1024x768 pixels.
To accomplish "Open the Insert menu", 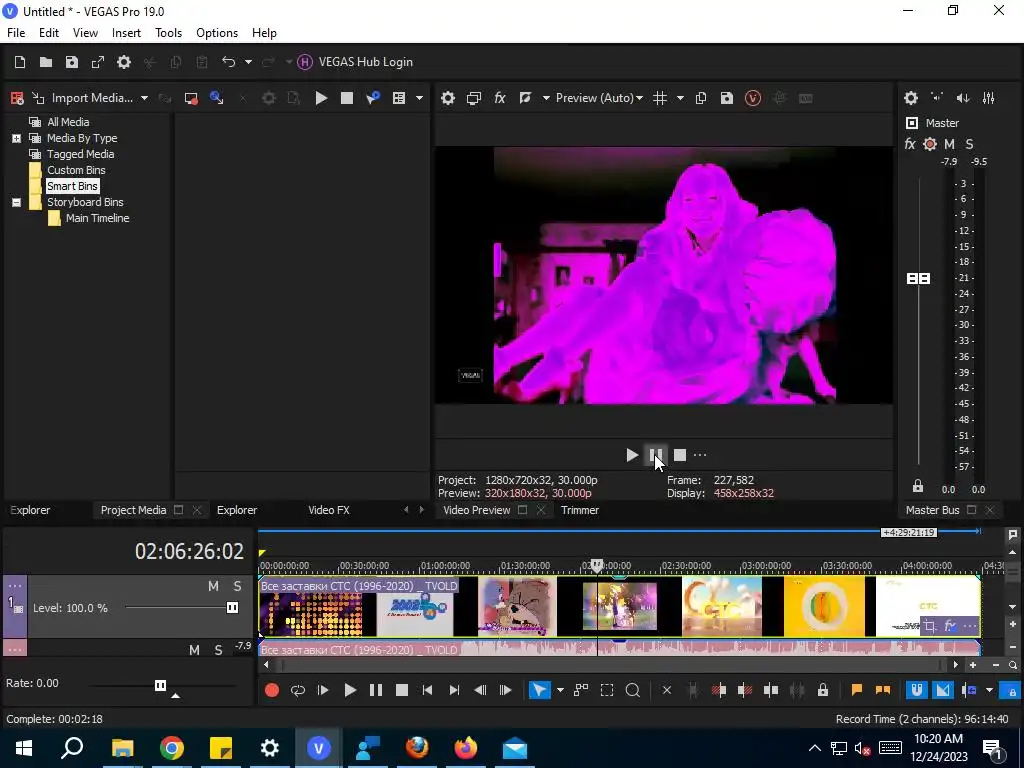I will pyautogui.click(x=126, y=33).
